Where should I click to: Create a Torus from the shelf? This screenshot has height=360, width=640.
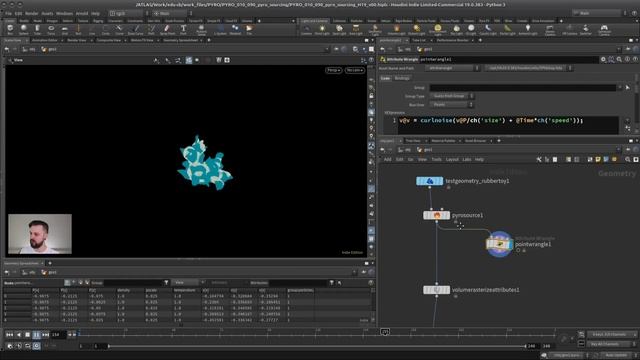point(51,29)
